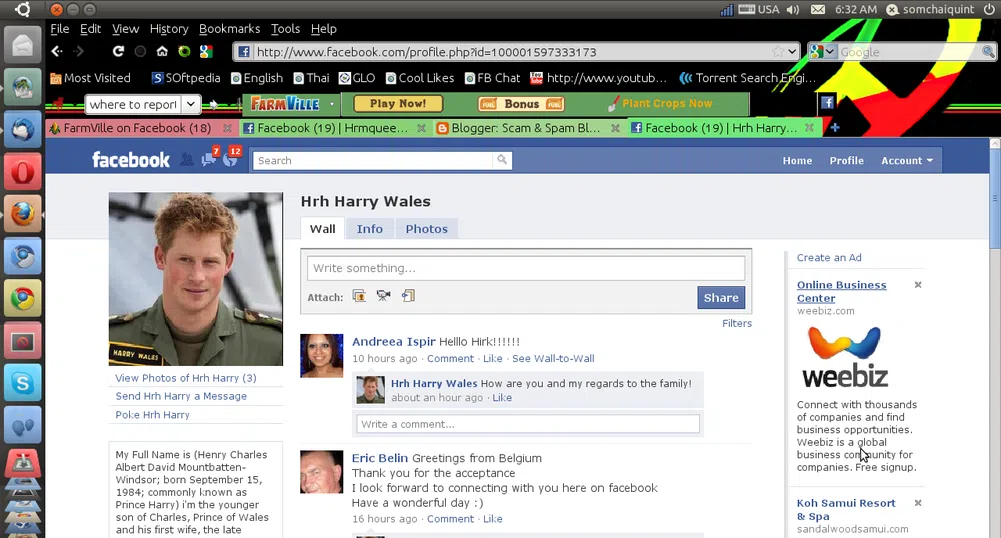The height and width of the screenshot is (538, 1001).
Task: Close the Online Business Center ad
Action: (918, 285)
